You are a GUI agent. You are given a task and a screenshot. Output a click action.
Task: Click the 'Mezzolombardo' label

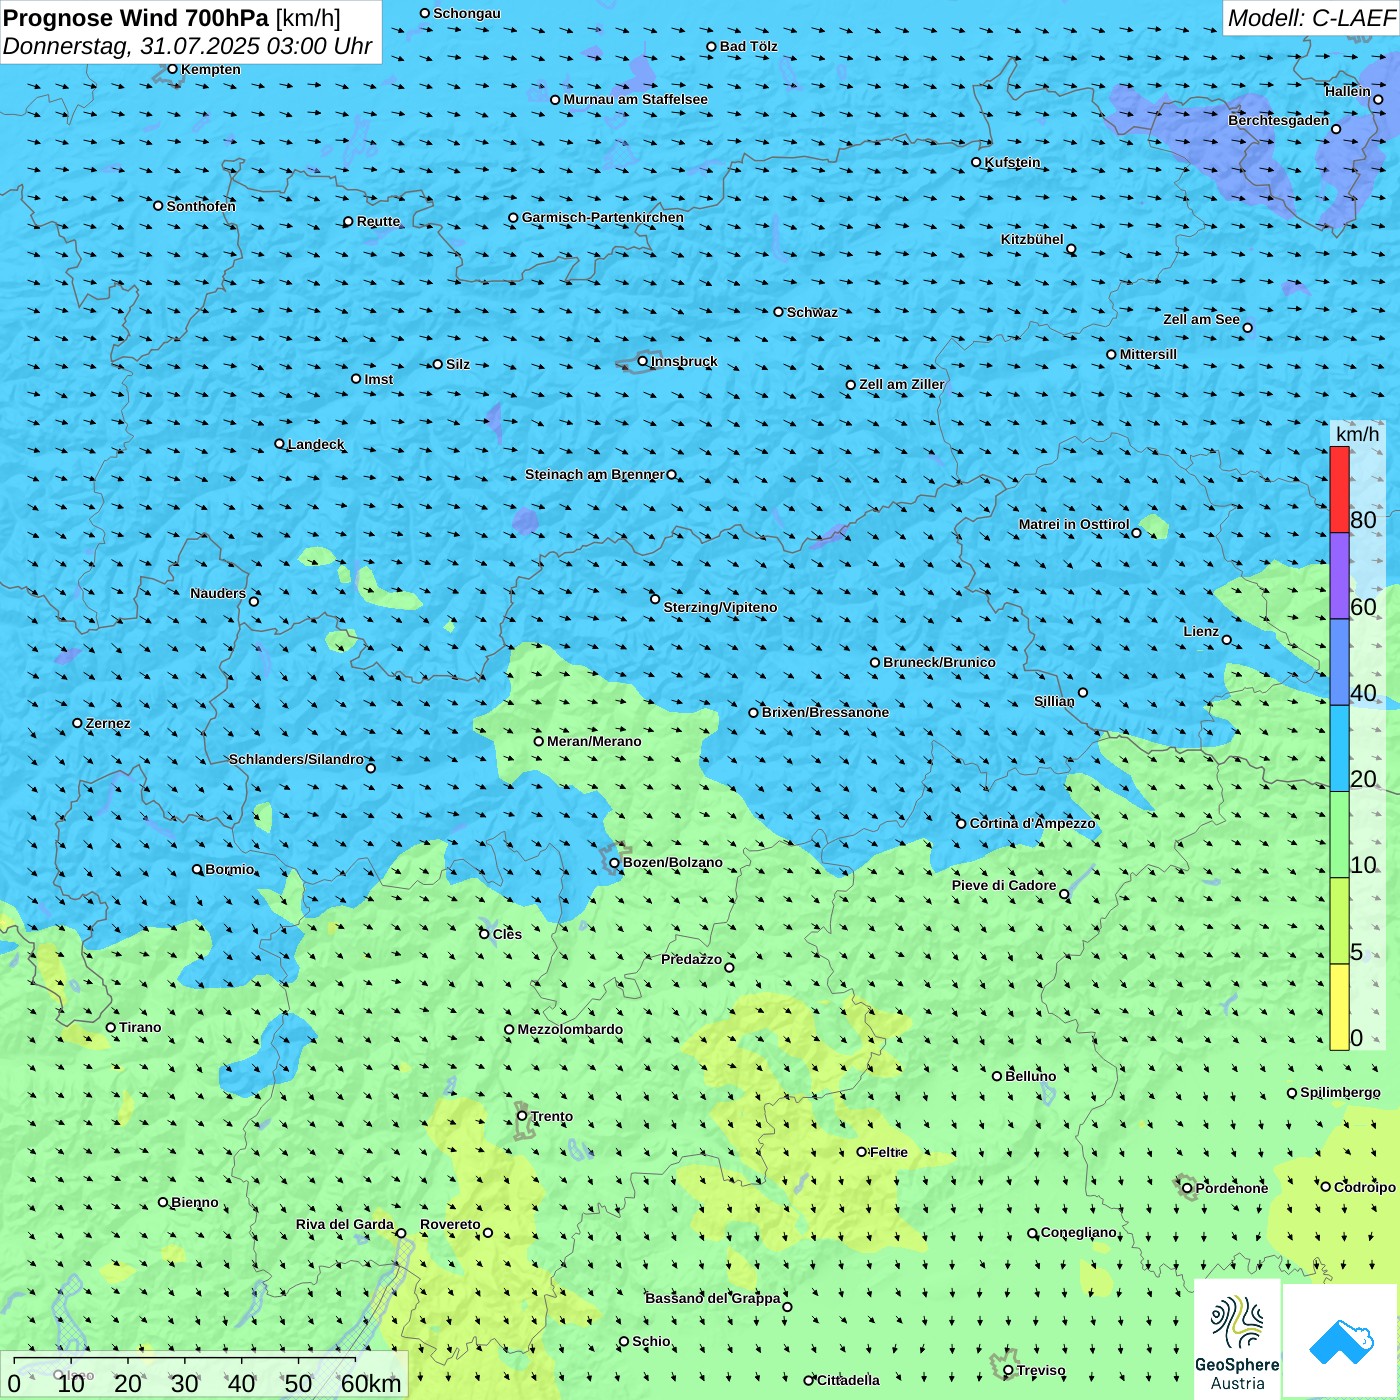pos(570,1029)
